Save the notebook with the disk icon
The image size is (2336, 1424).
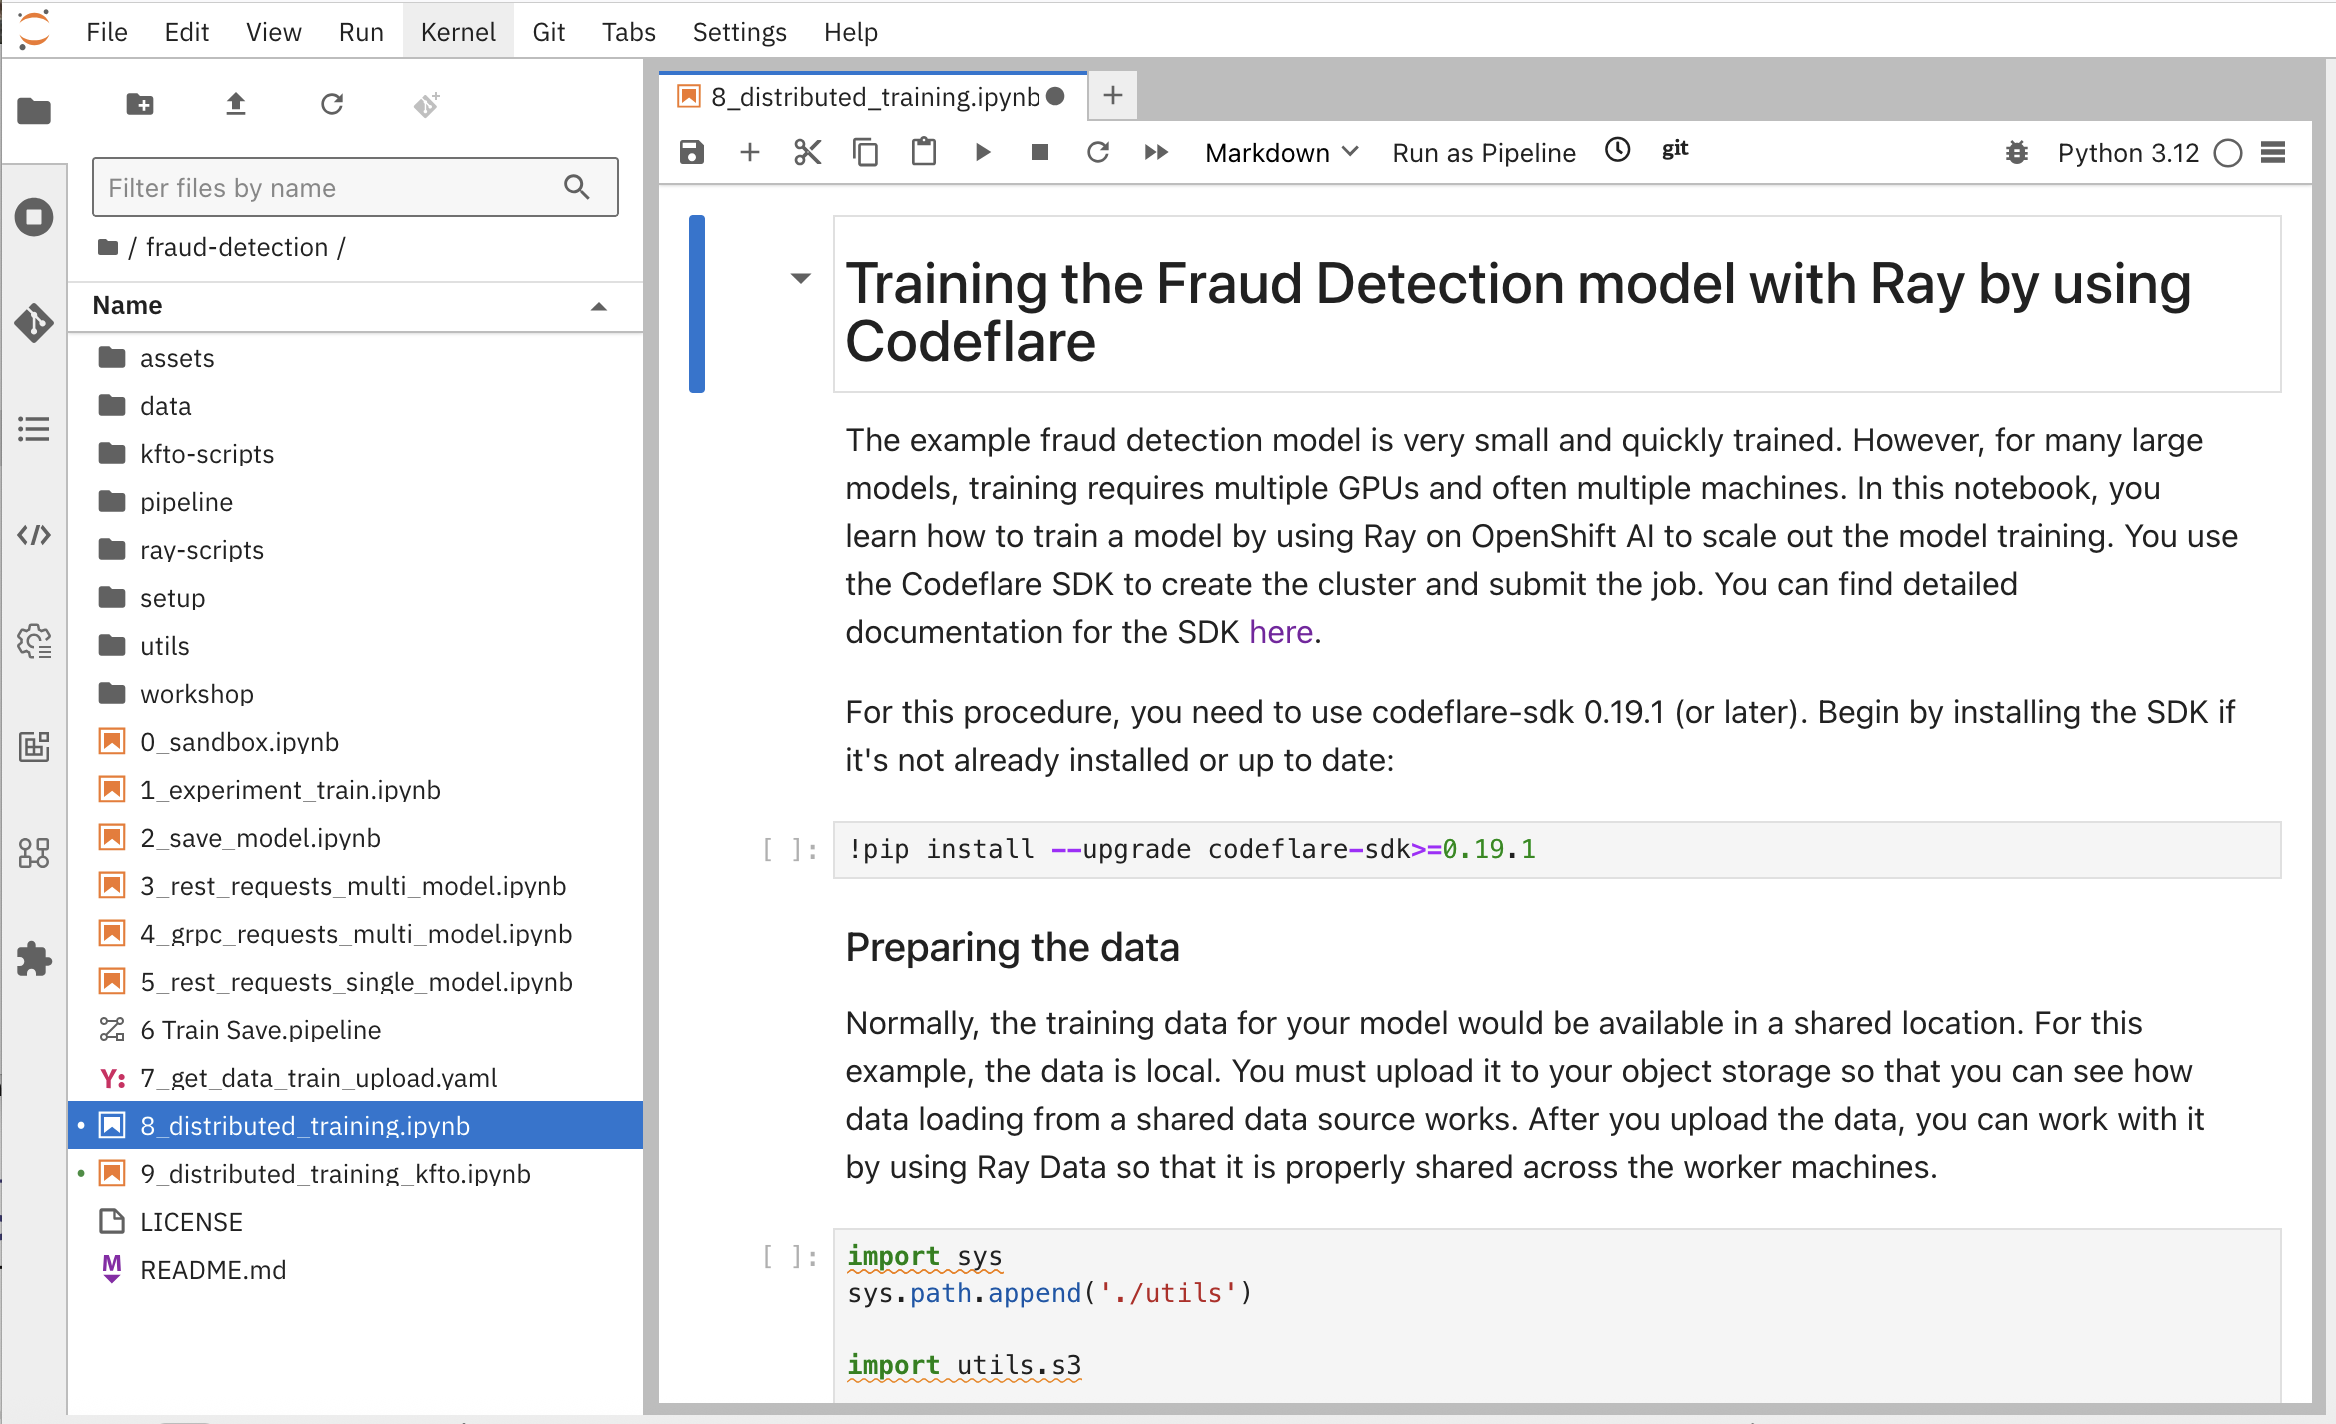tap(692, 152)
